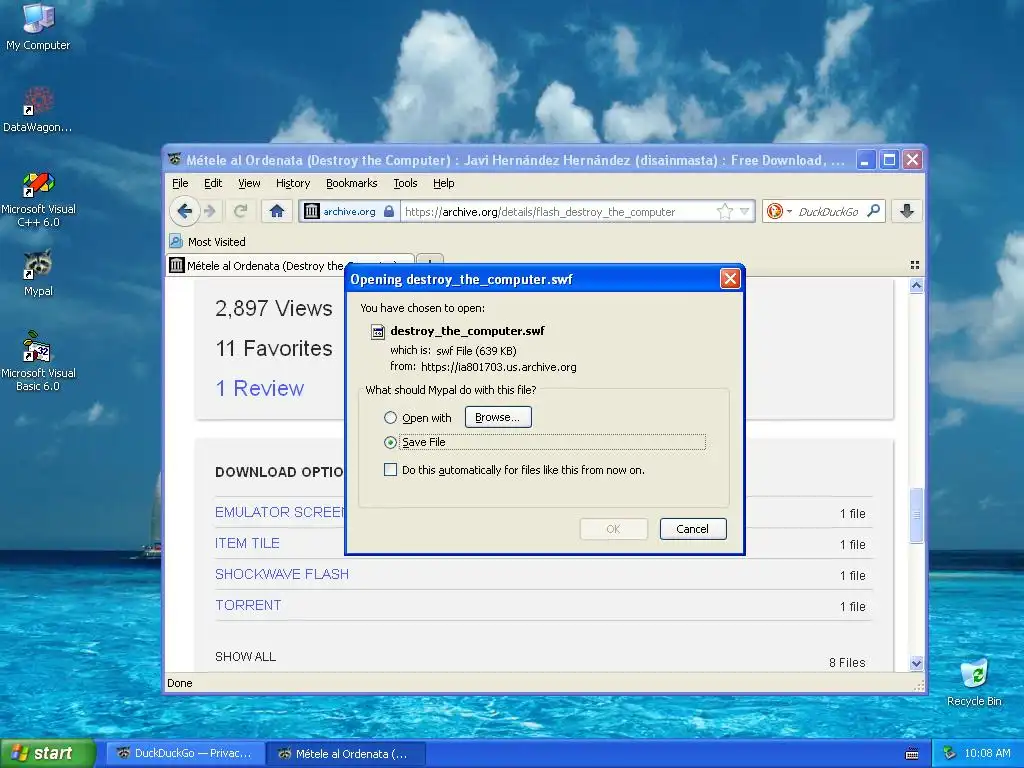This screenshot has width=1024, height=768.
Task: Open My Computer desktop icon
Action: pyautogui.click(x=38, y=26)
